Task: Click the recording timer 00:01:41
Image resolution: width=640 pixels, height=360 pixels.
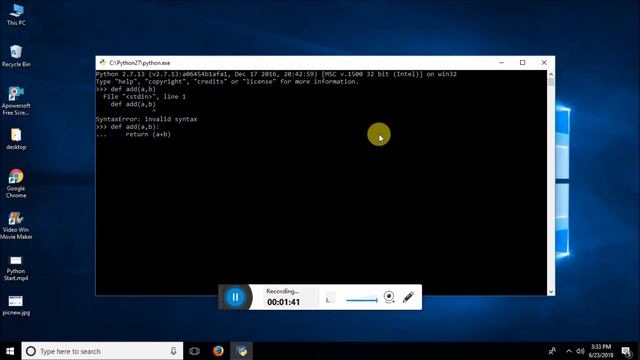Action: tap(283, 302)
